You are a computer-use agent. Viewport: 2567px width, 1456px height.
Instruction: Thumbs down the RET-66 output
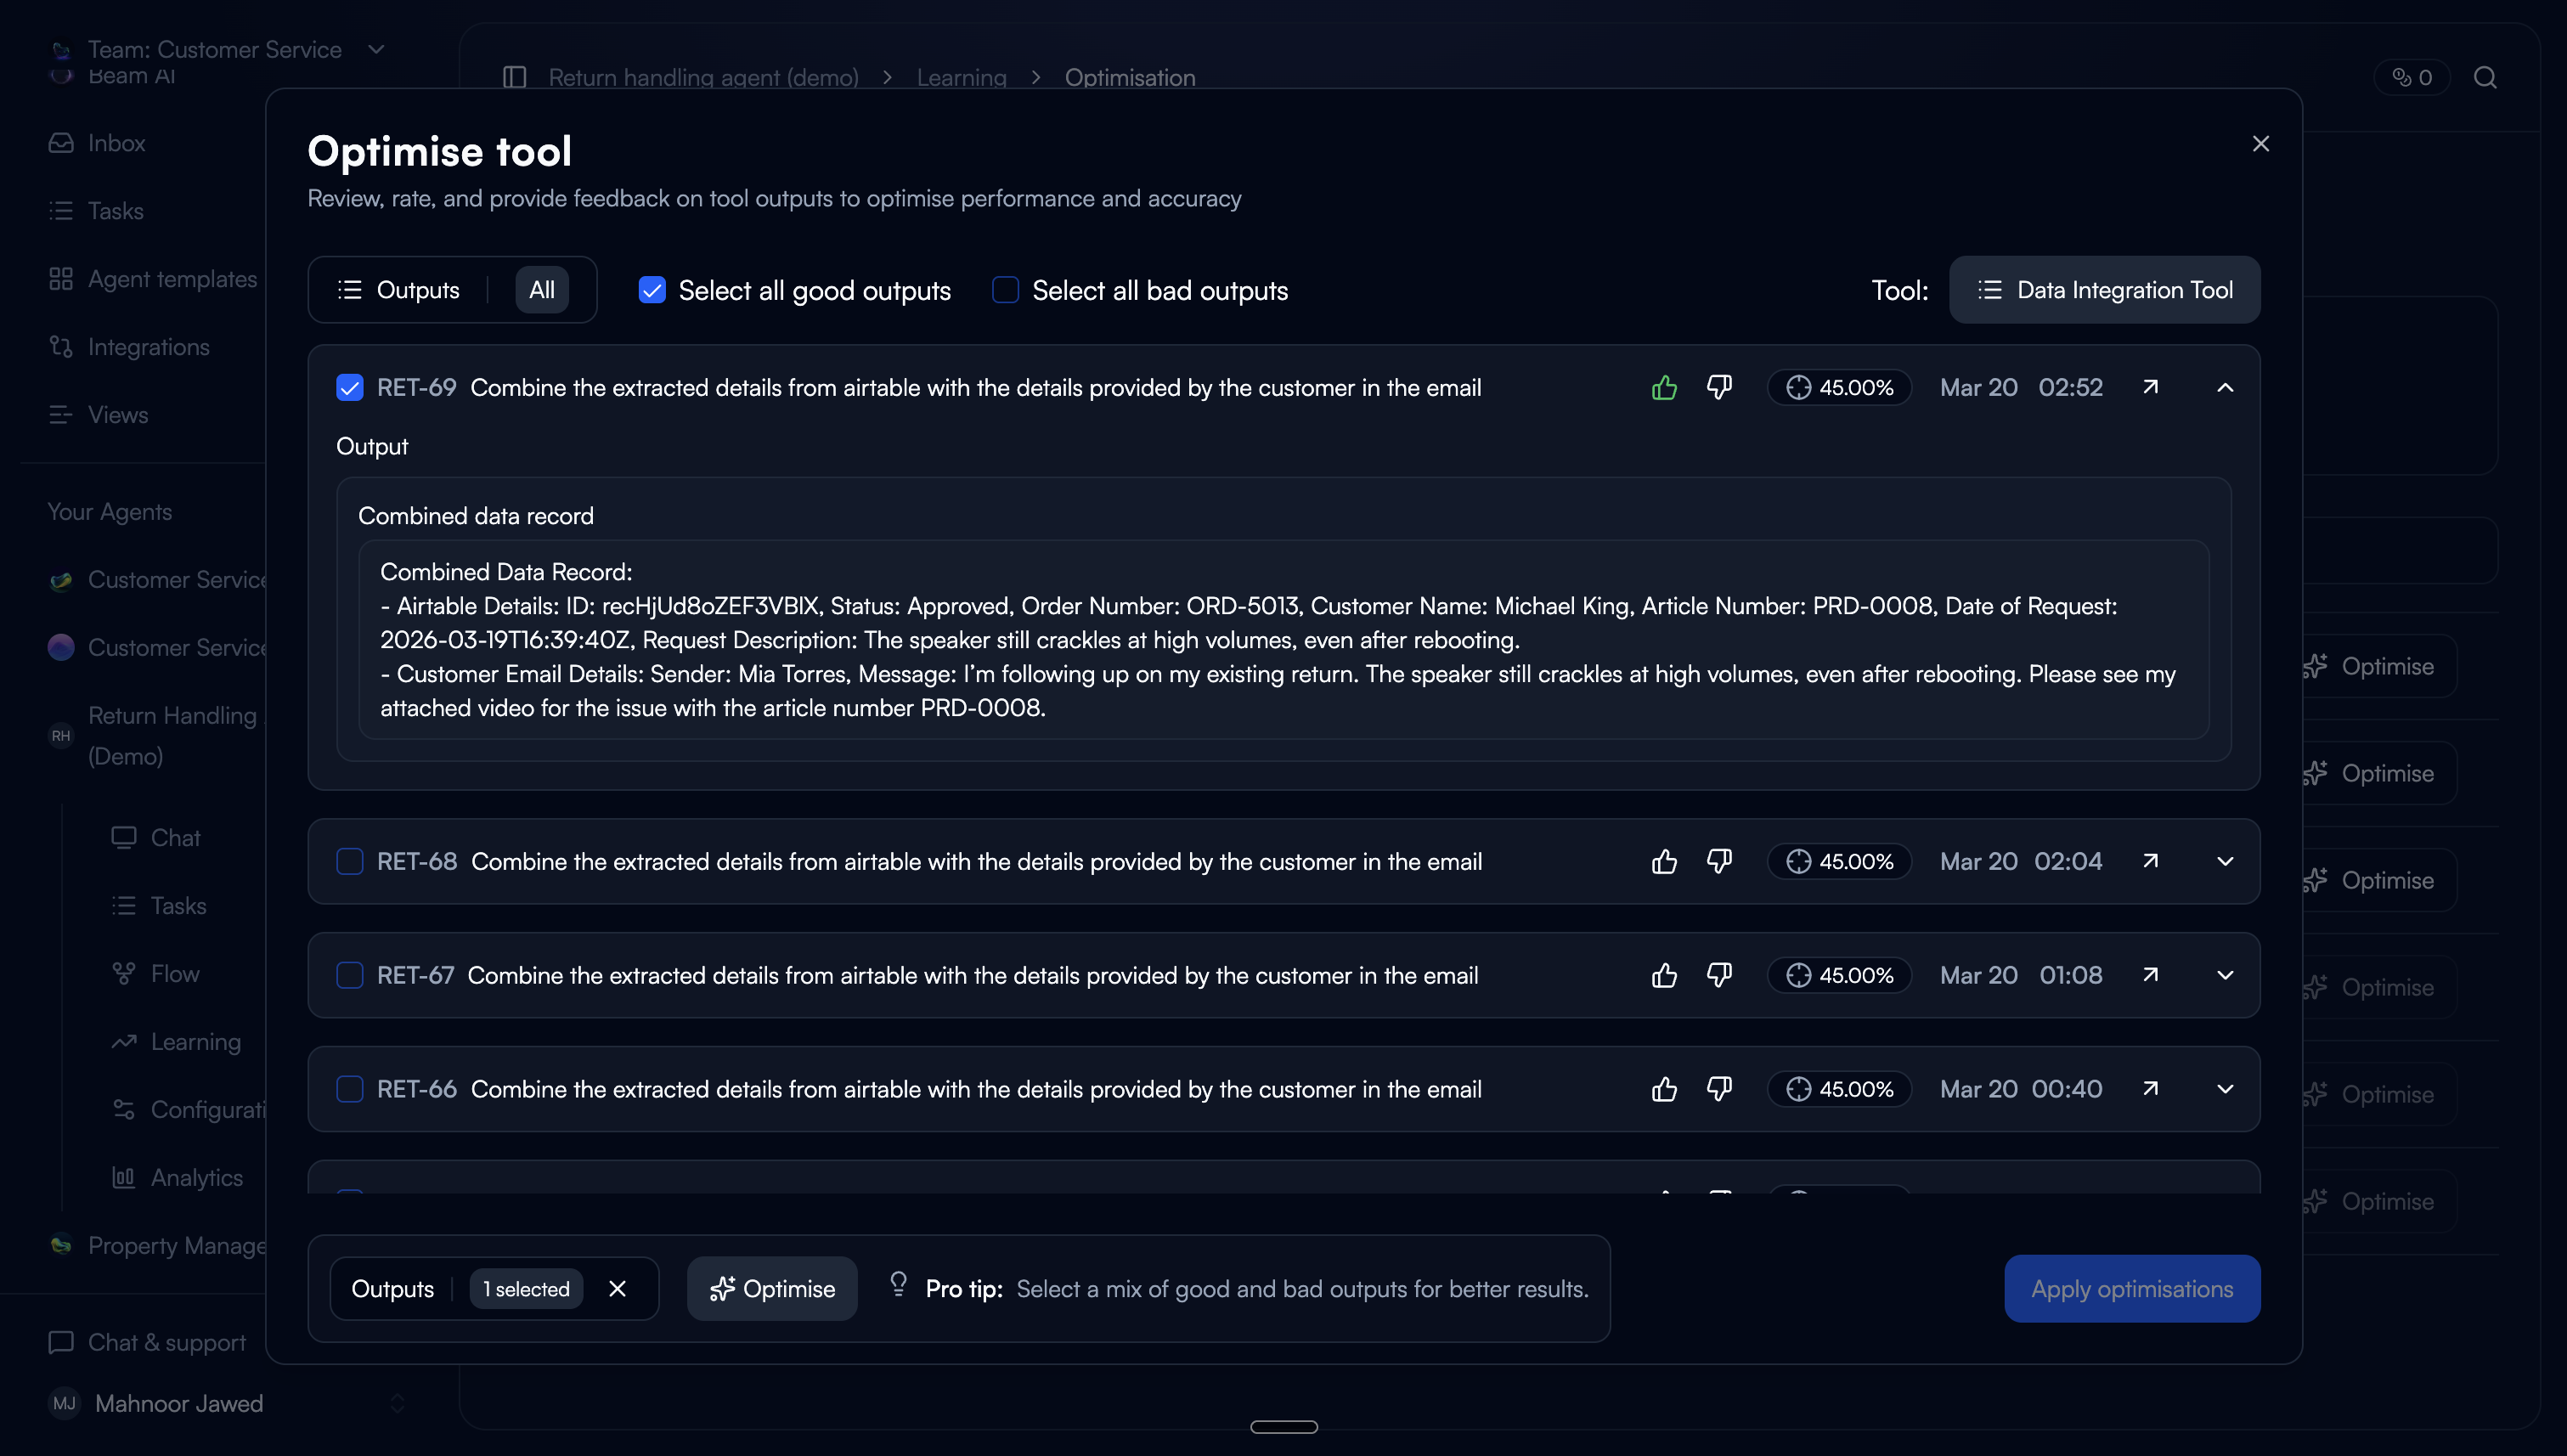pyautogui.click(x=1719, y=1088)
